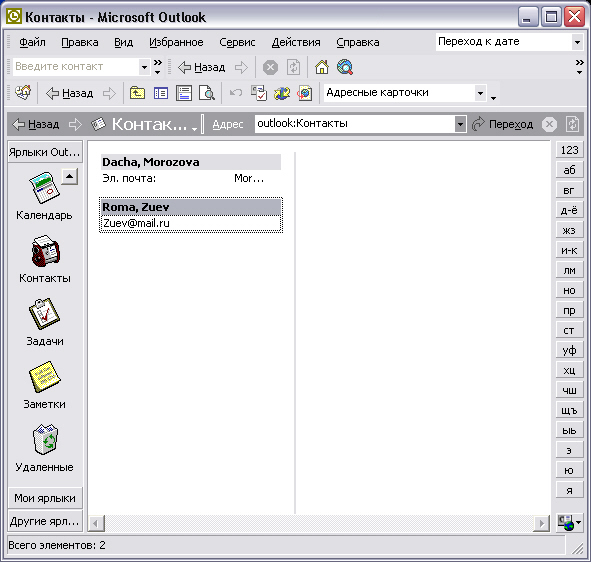591x562 pixels.
Task: Open the Действия menu
Action: (x=296, y=42)
